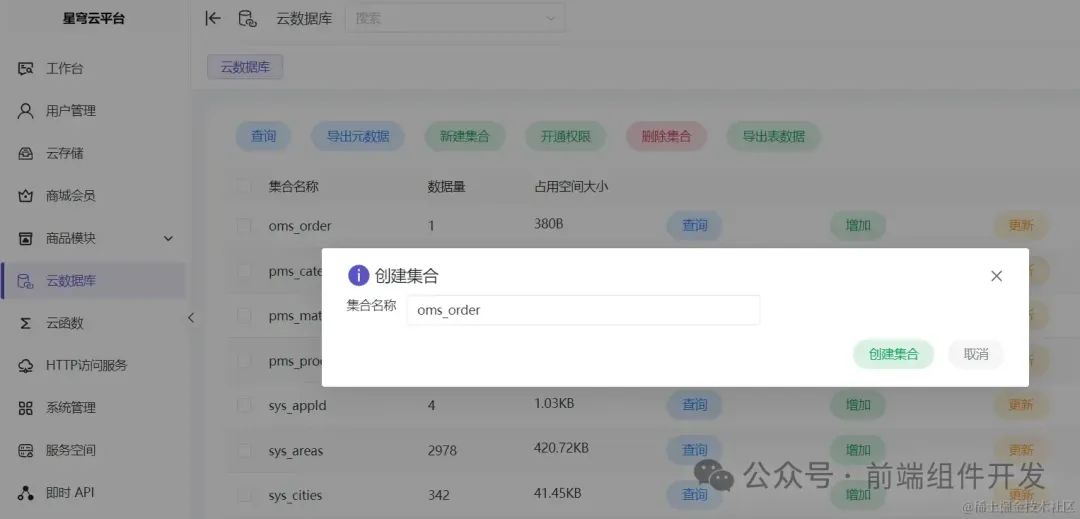This screenshot has height=519, width=1080.
Task: Click the sys_areas collection name
Action: pos(295,452)
